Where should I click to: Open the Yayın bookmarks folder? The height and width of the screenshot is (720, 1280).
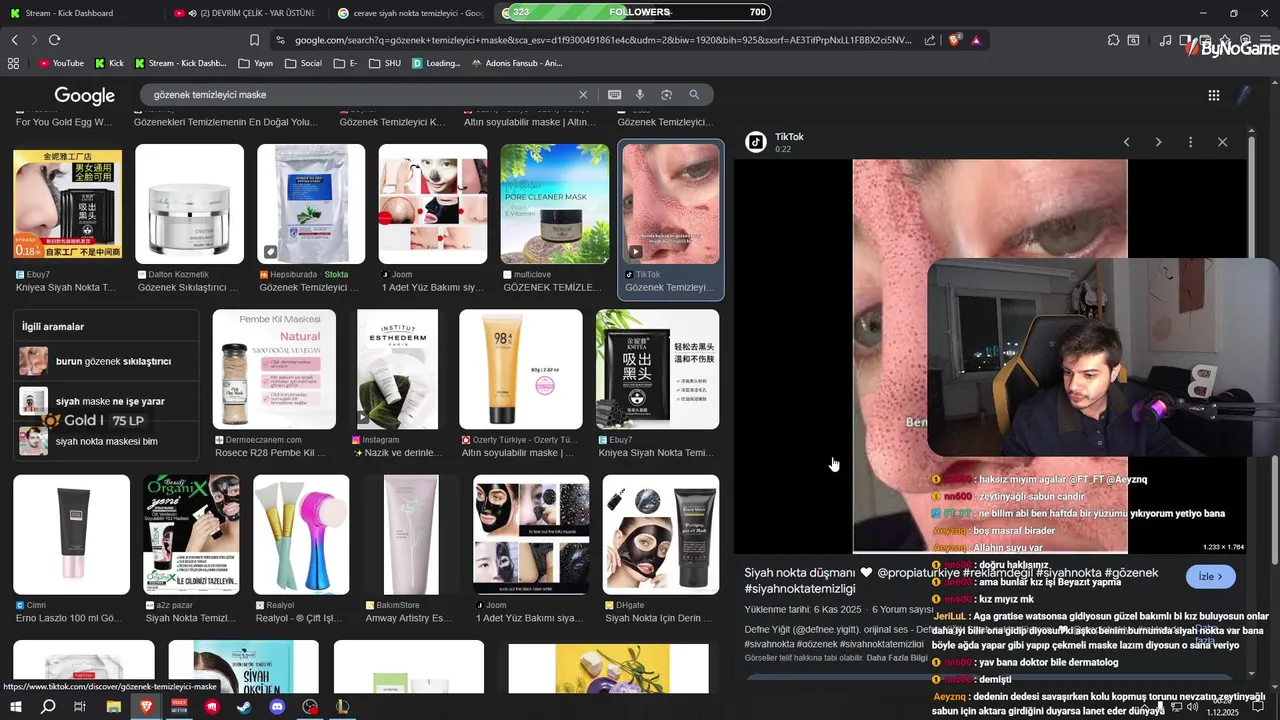[256, 63]
